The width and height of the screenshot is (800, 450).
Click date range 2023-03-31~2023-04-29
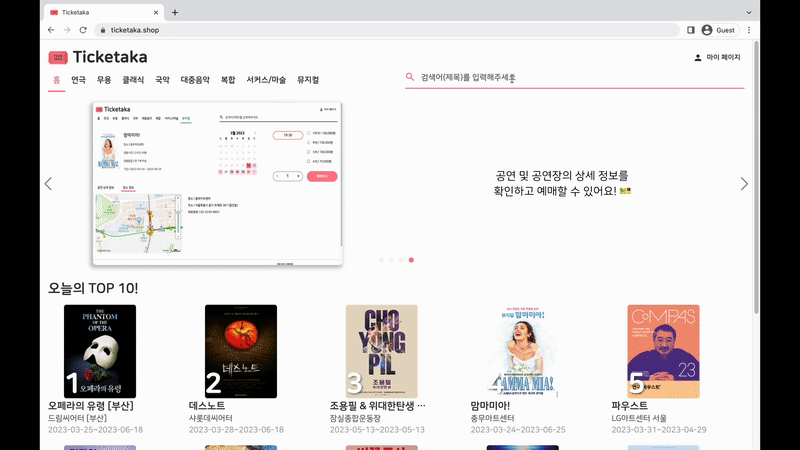659,430
